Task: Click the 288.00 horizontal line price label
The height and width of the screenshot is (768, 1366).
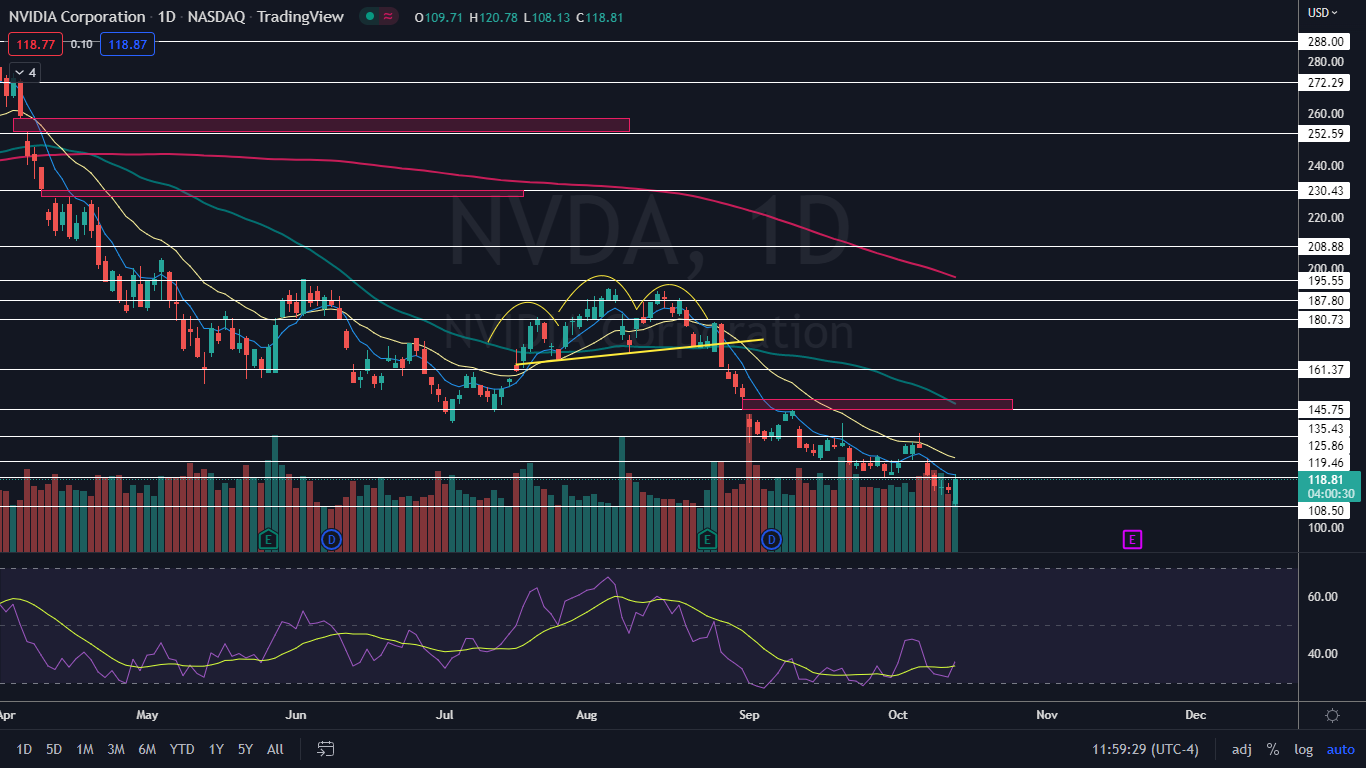Action: coord(1325,42)
